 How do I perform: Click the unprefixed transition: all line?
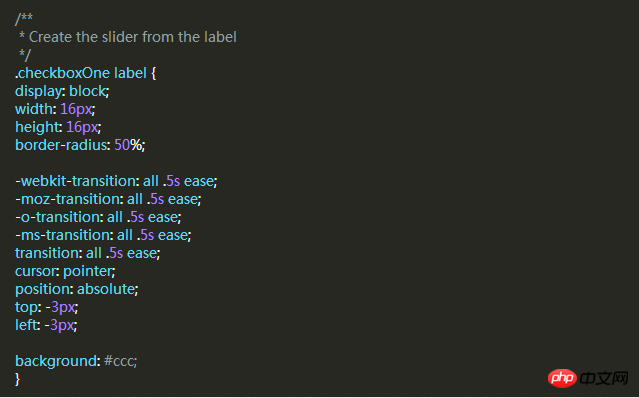point(88,253)
